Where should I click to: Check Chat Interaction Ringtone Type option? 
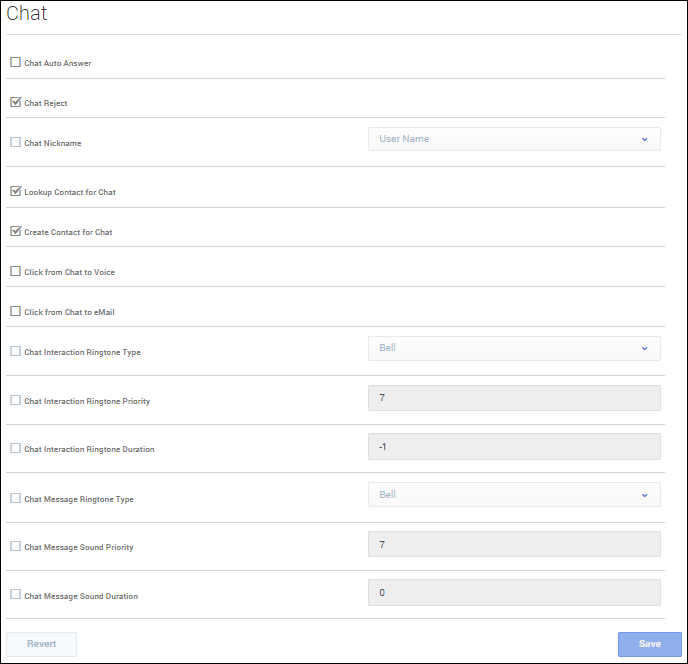point(15,351)
